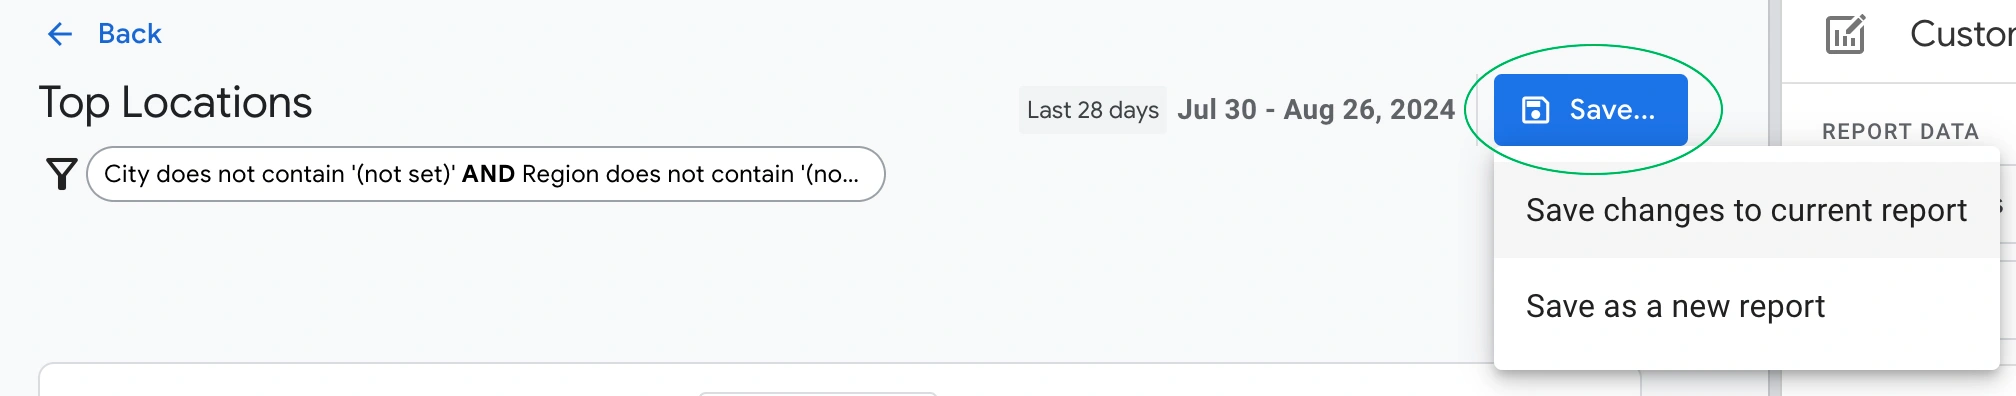Click the divider beside customization panel

click(1775, 198)
